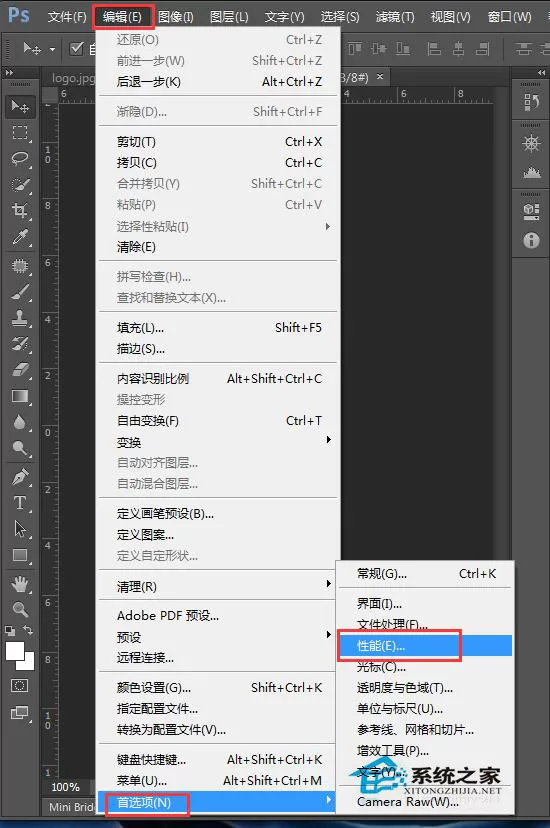Screen dimensions: 550x828
Task: Open the 图像(I) menu
Action: 176,17
